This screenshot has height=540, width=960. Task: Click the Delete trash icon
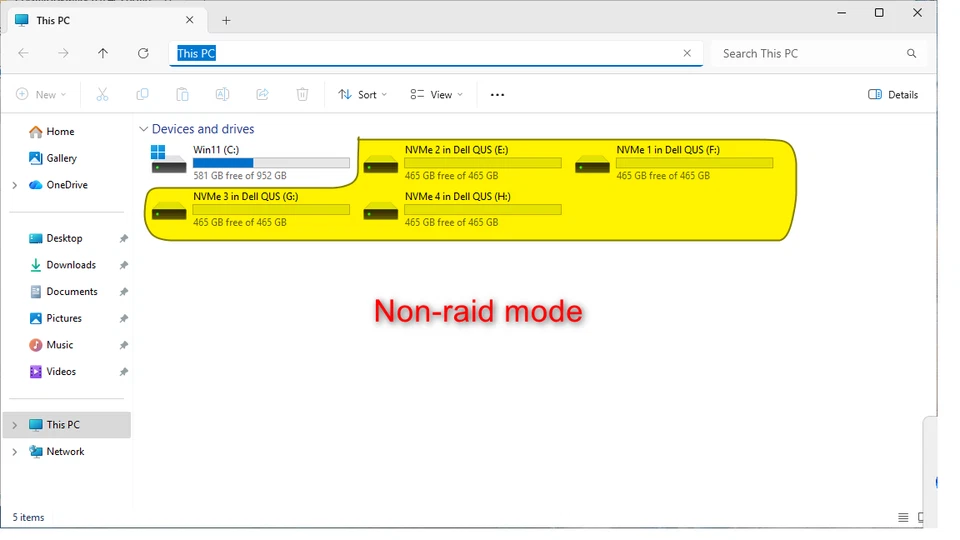302,94
